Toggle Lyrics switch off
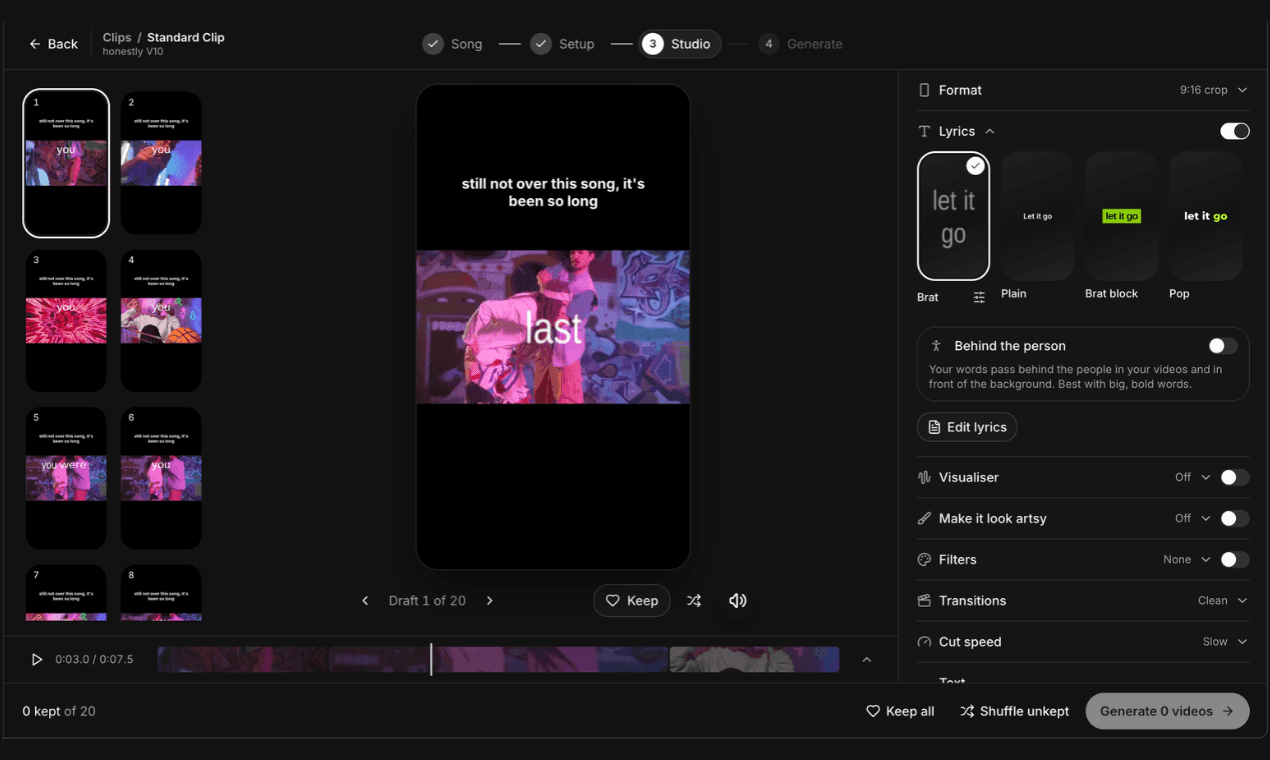This screenshot has width=1270, height=760. click(1235, 131)
